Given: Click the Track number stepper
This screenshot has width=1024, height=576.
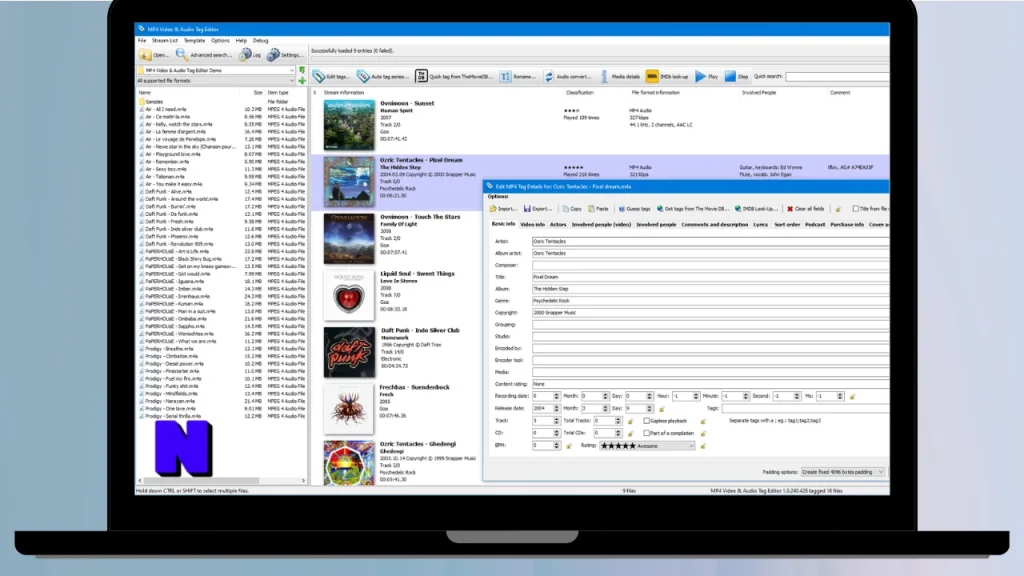Looking at the screenshot, I should tap(556, 421).
